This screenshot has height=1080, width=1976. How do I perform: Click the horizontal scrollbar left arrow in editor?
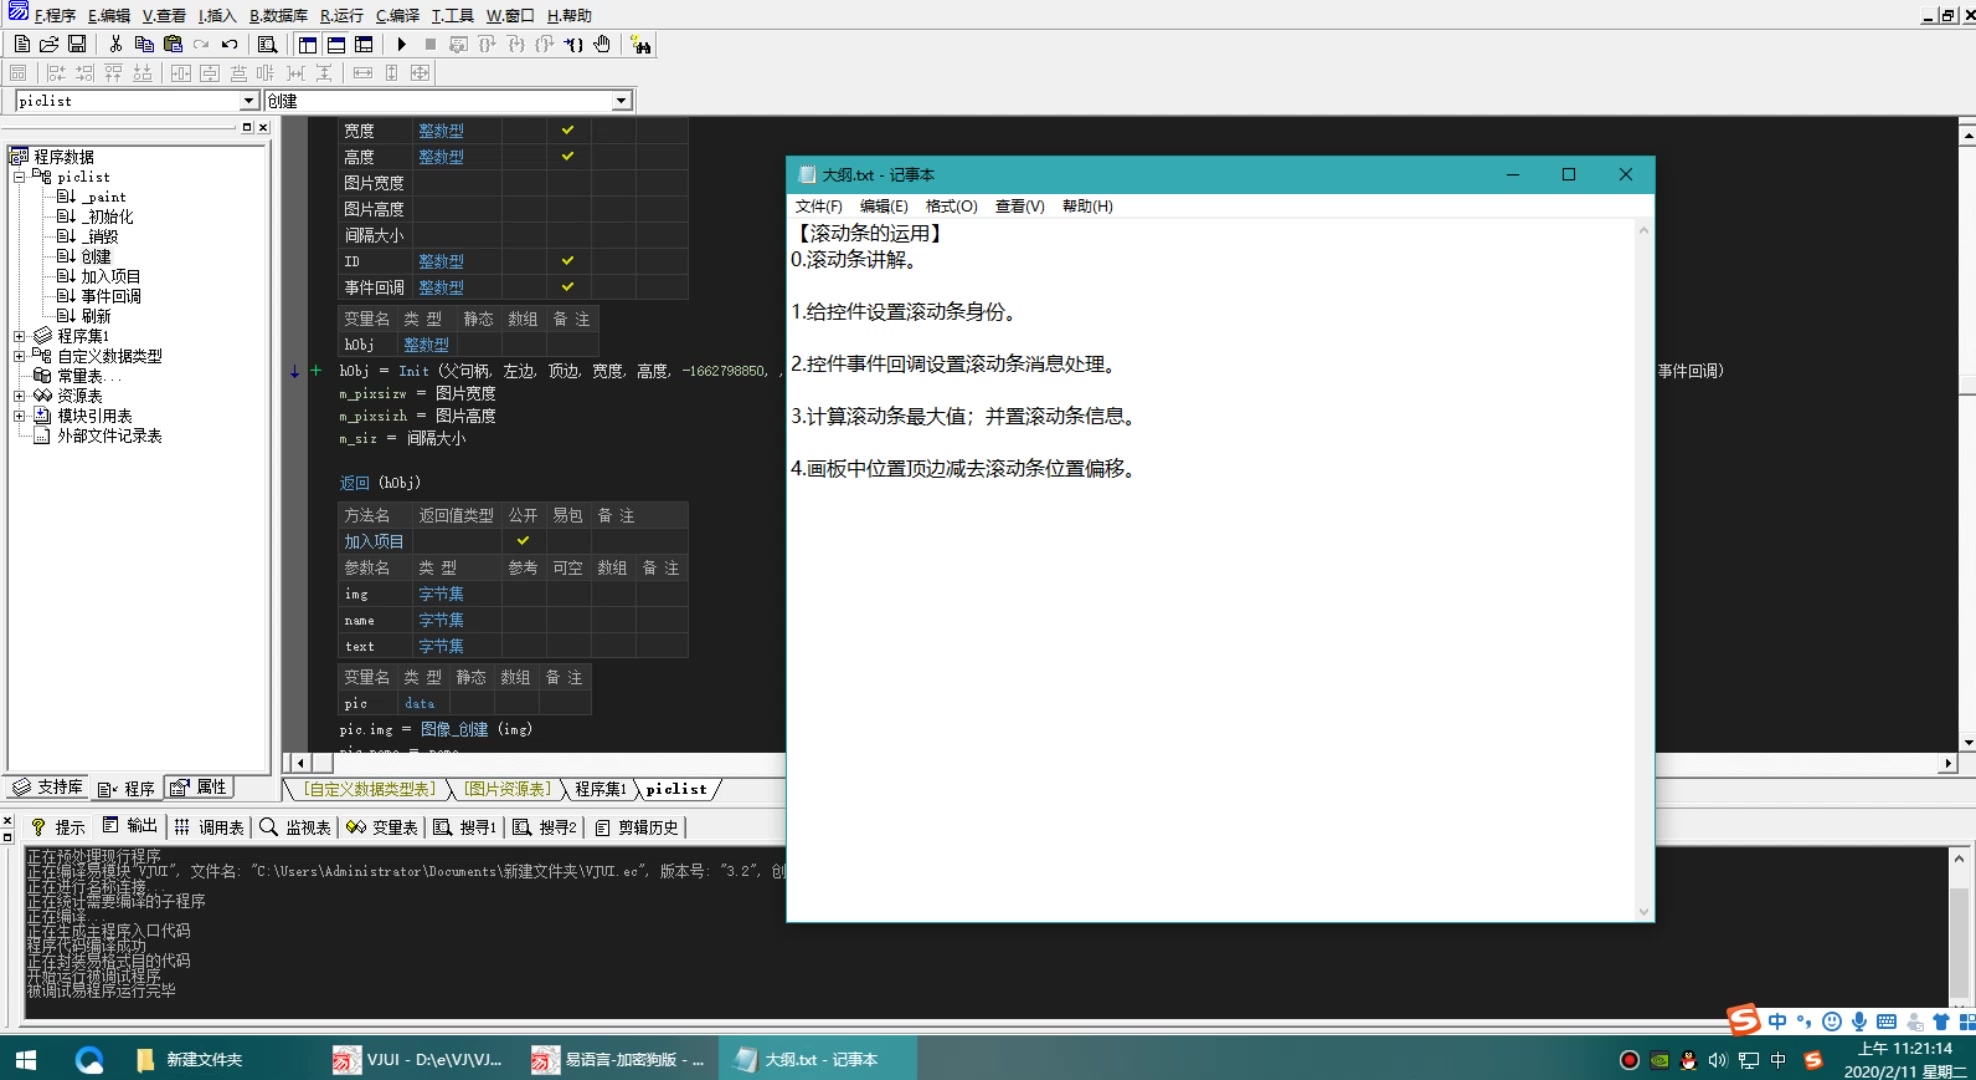pos(299,763)
